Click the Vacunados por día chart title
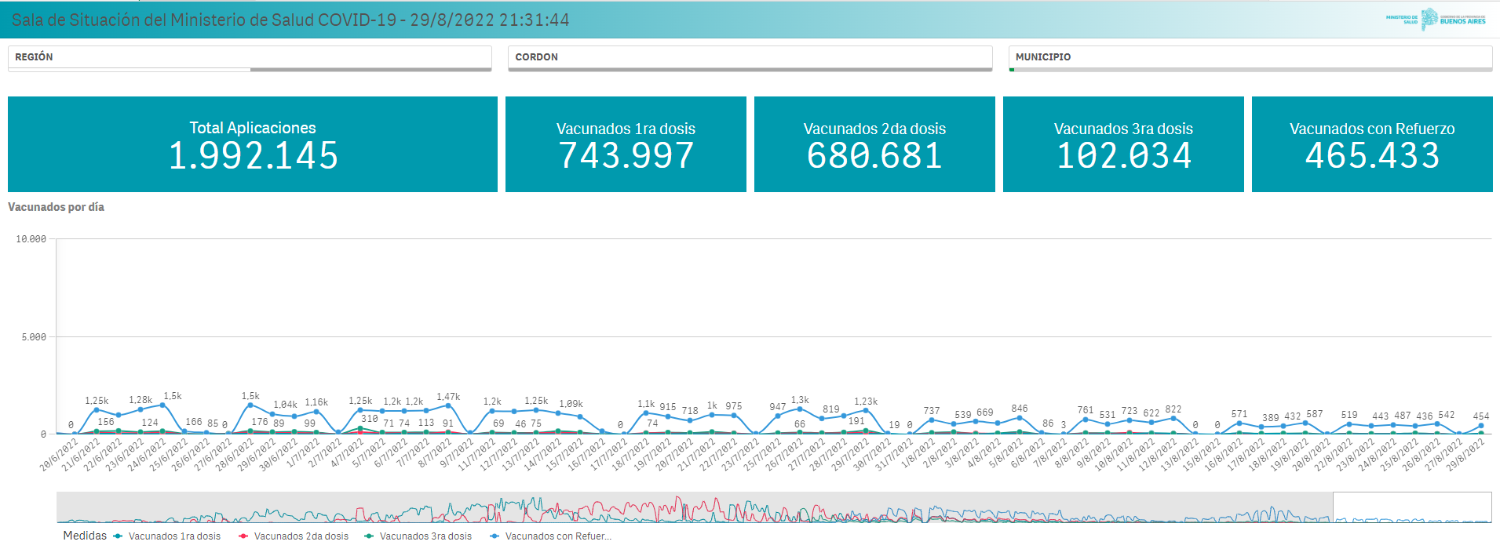 tap(56, 208)
